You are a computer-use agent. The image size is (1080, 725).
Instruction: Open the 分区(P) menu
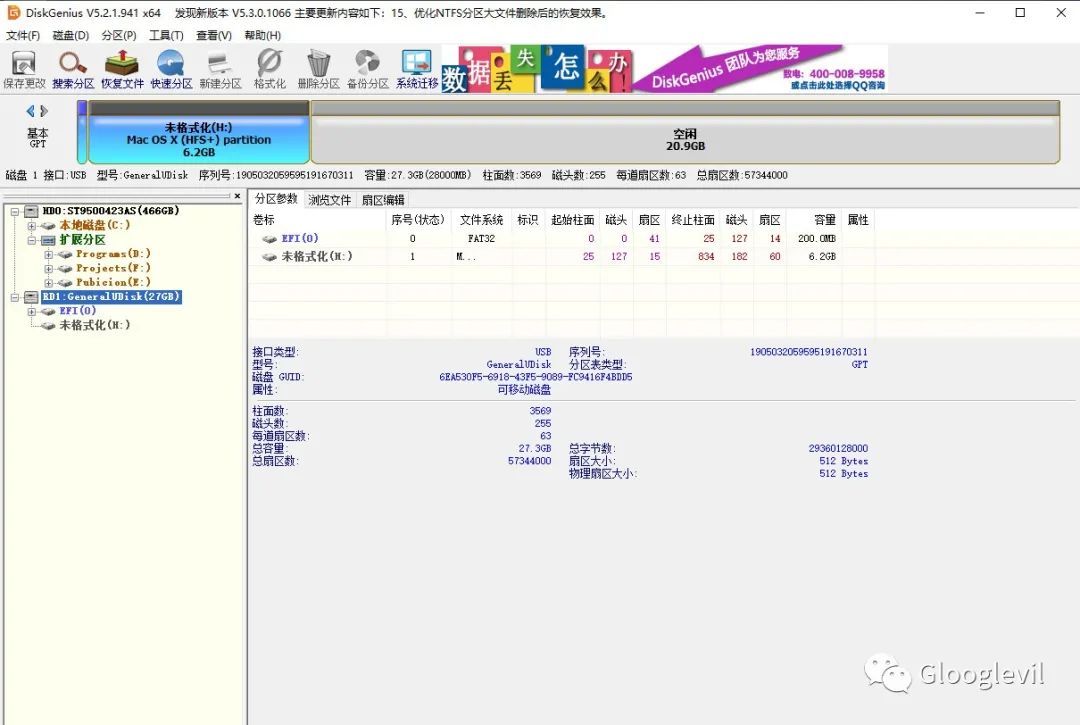(118, 35)
